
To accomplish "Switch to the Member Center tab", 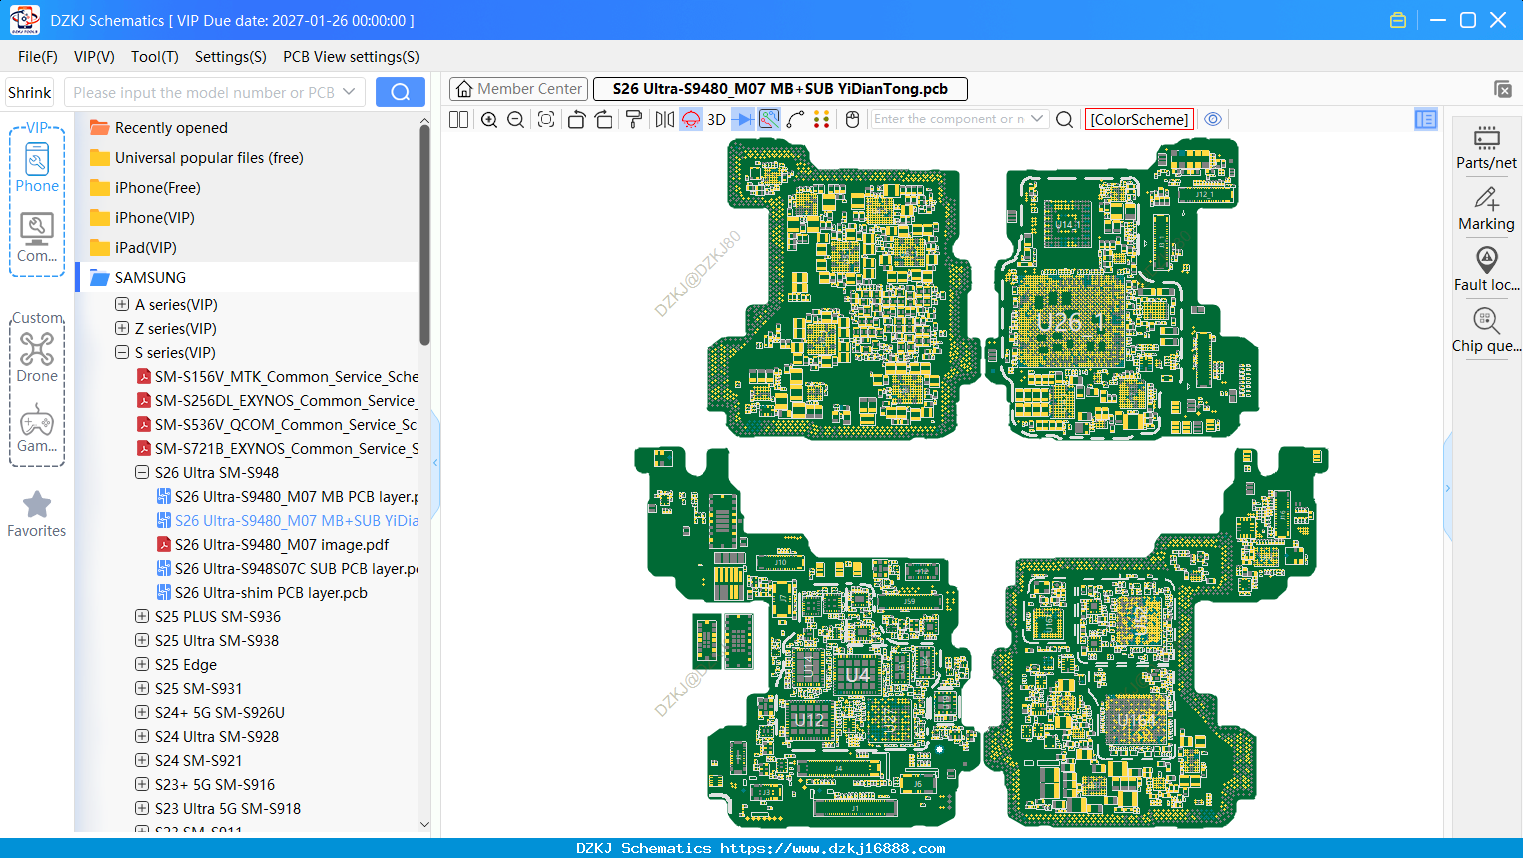I will pyautogui.click(x=519, y=89).
